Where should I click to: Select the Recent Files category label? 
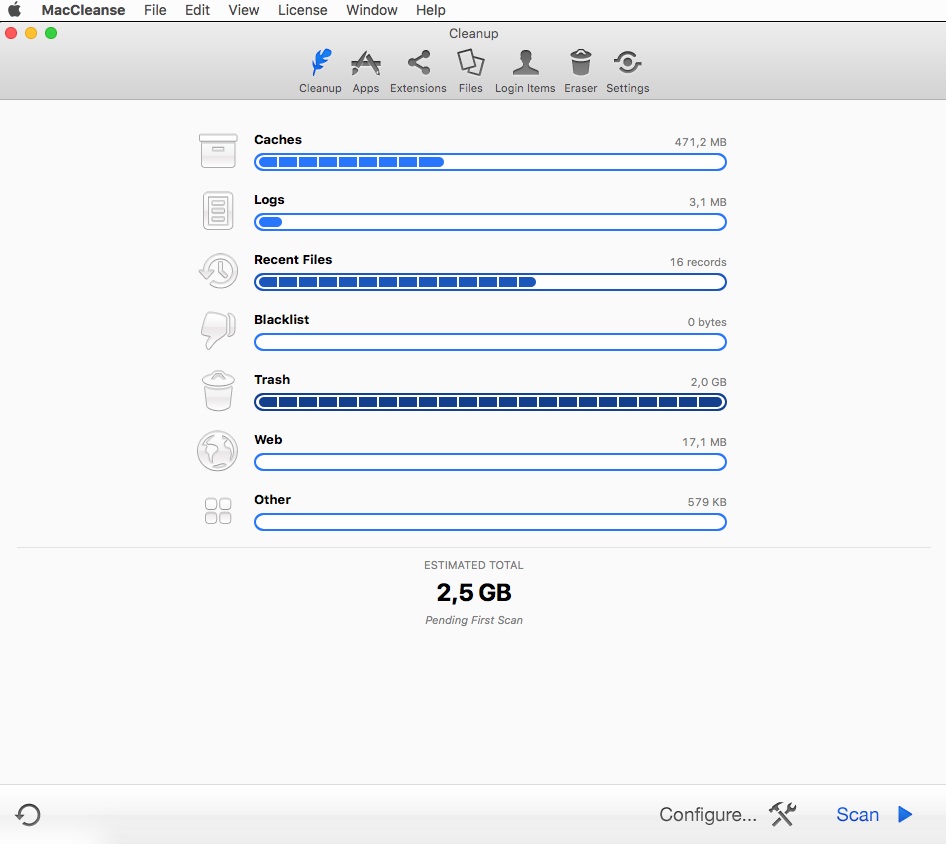(293, 259)
